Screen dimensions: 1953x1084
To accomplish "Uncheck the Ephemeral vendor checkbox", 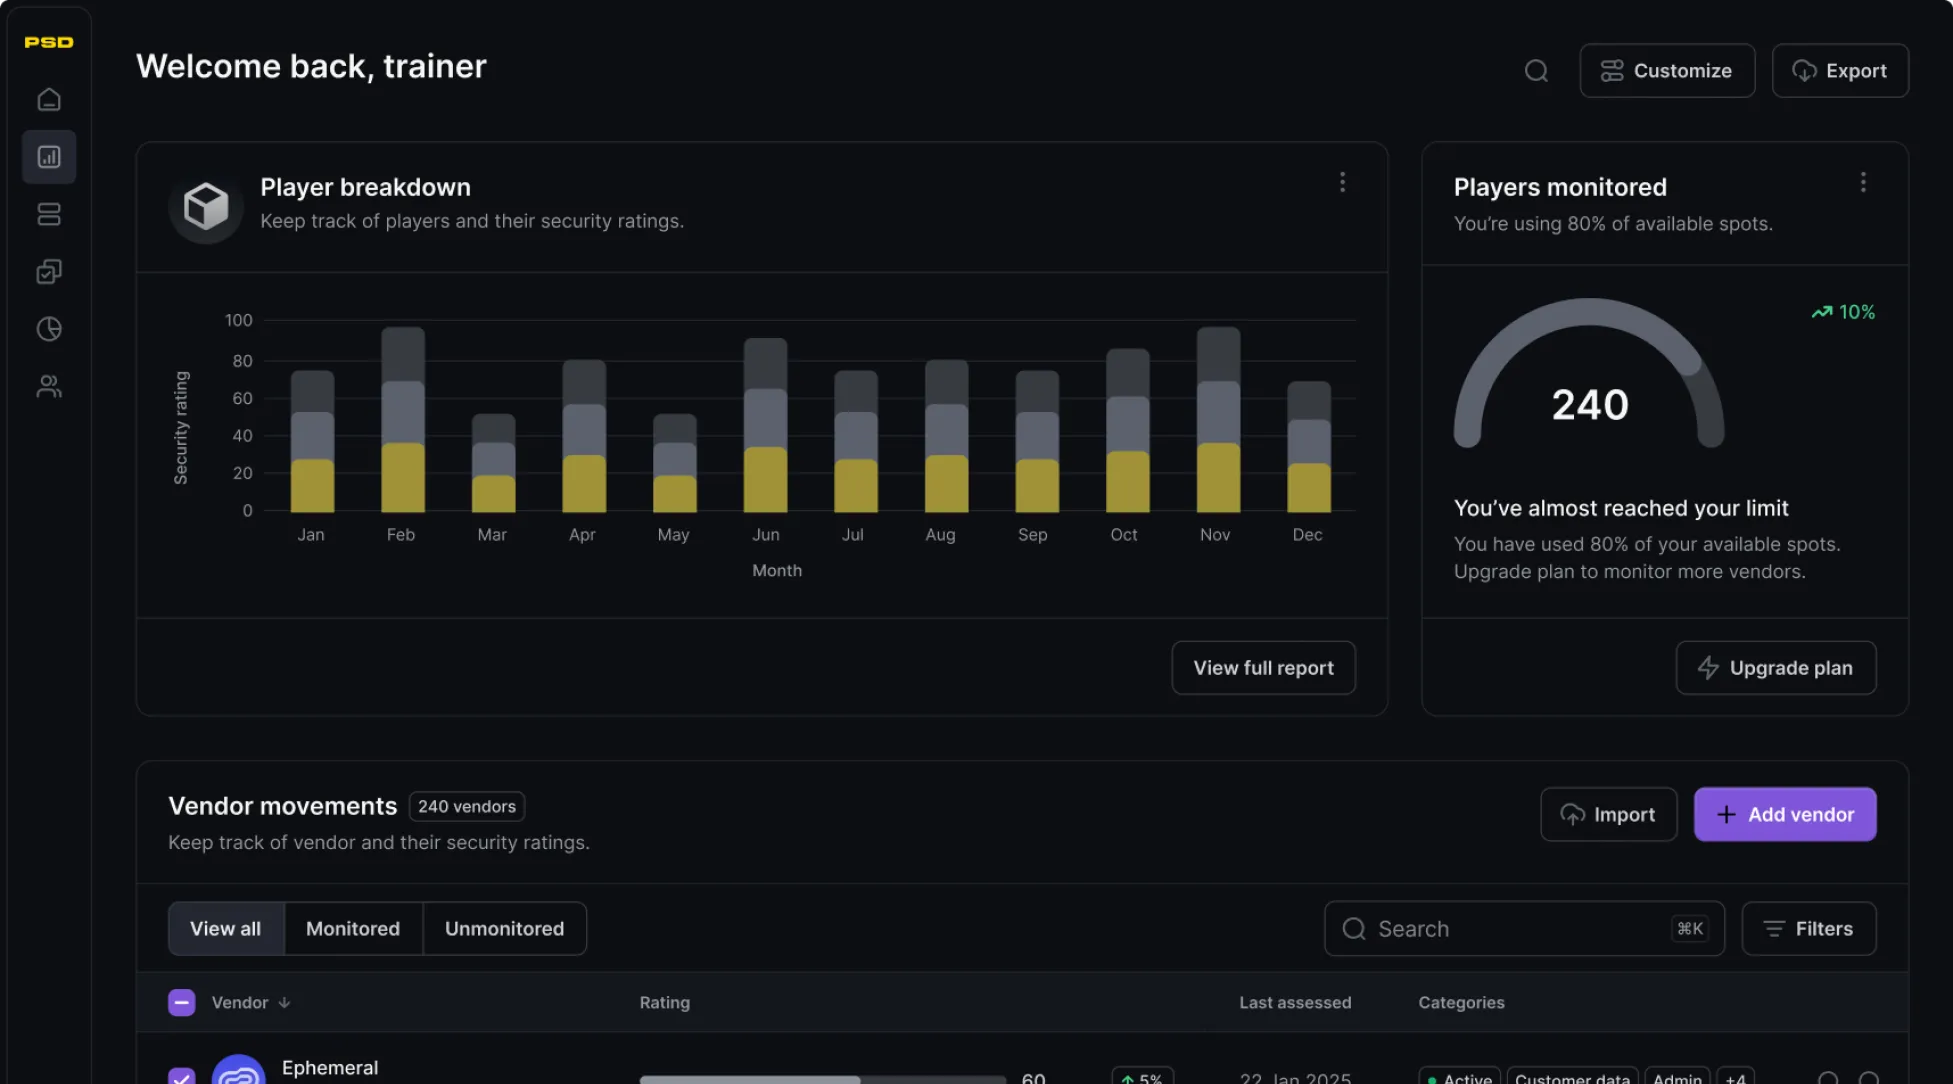I will pyautogui.click(x=181, y=1077).
